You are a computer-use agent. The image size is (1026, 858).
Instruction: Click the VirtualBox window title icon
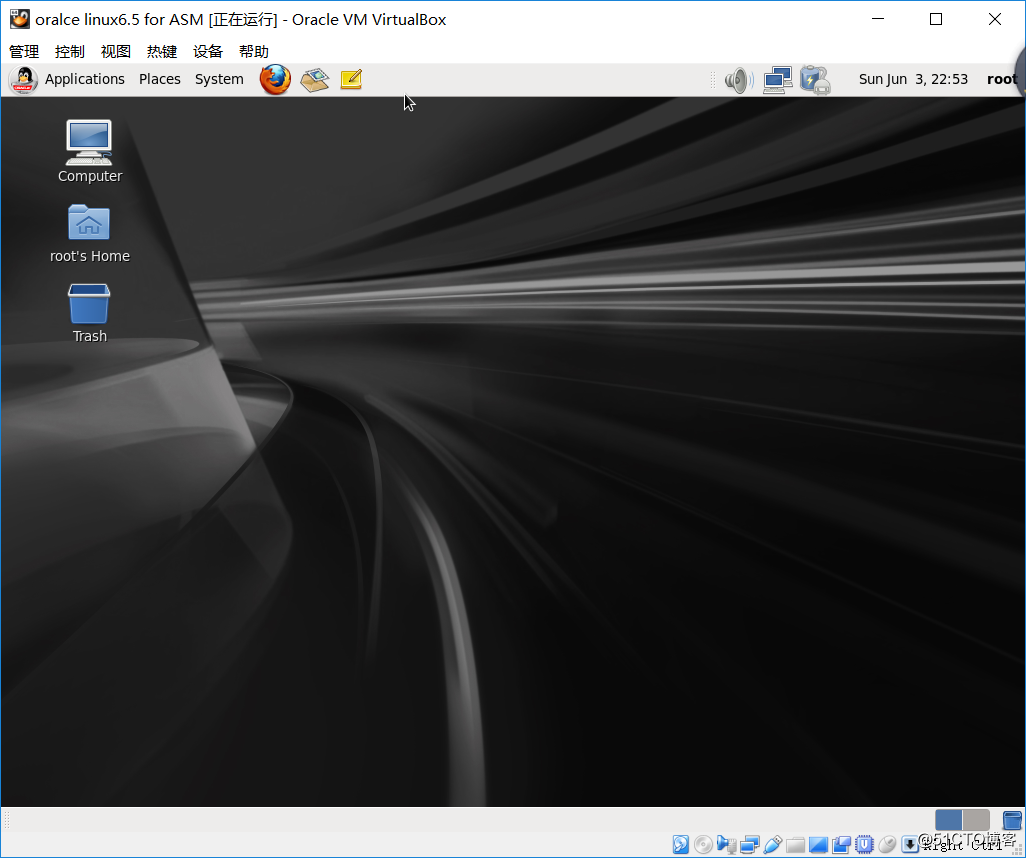pos(20,19)
